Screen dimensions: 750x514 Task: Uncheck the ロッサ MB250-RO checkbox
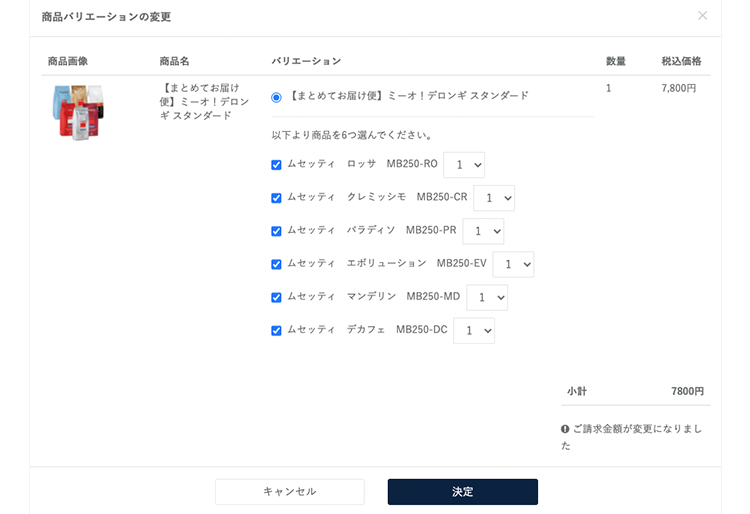click(x=276, y=165)
